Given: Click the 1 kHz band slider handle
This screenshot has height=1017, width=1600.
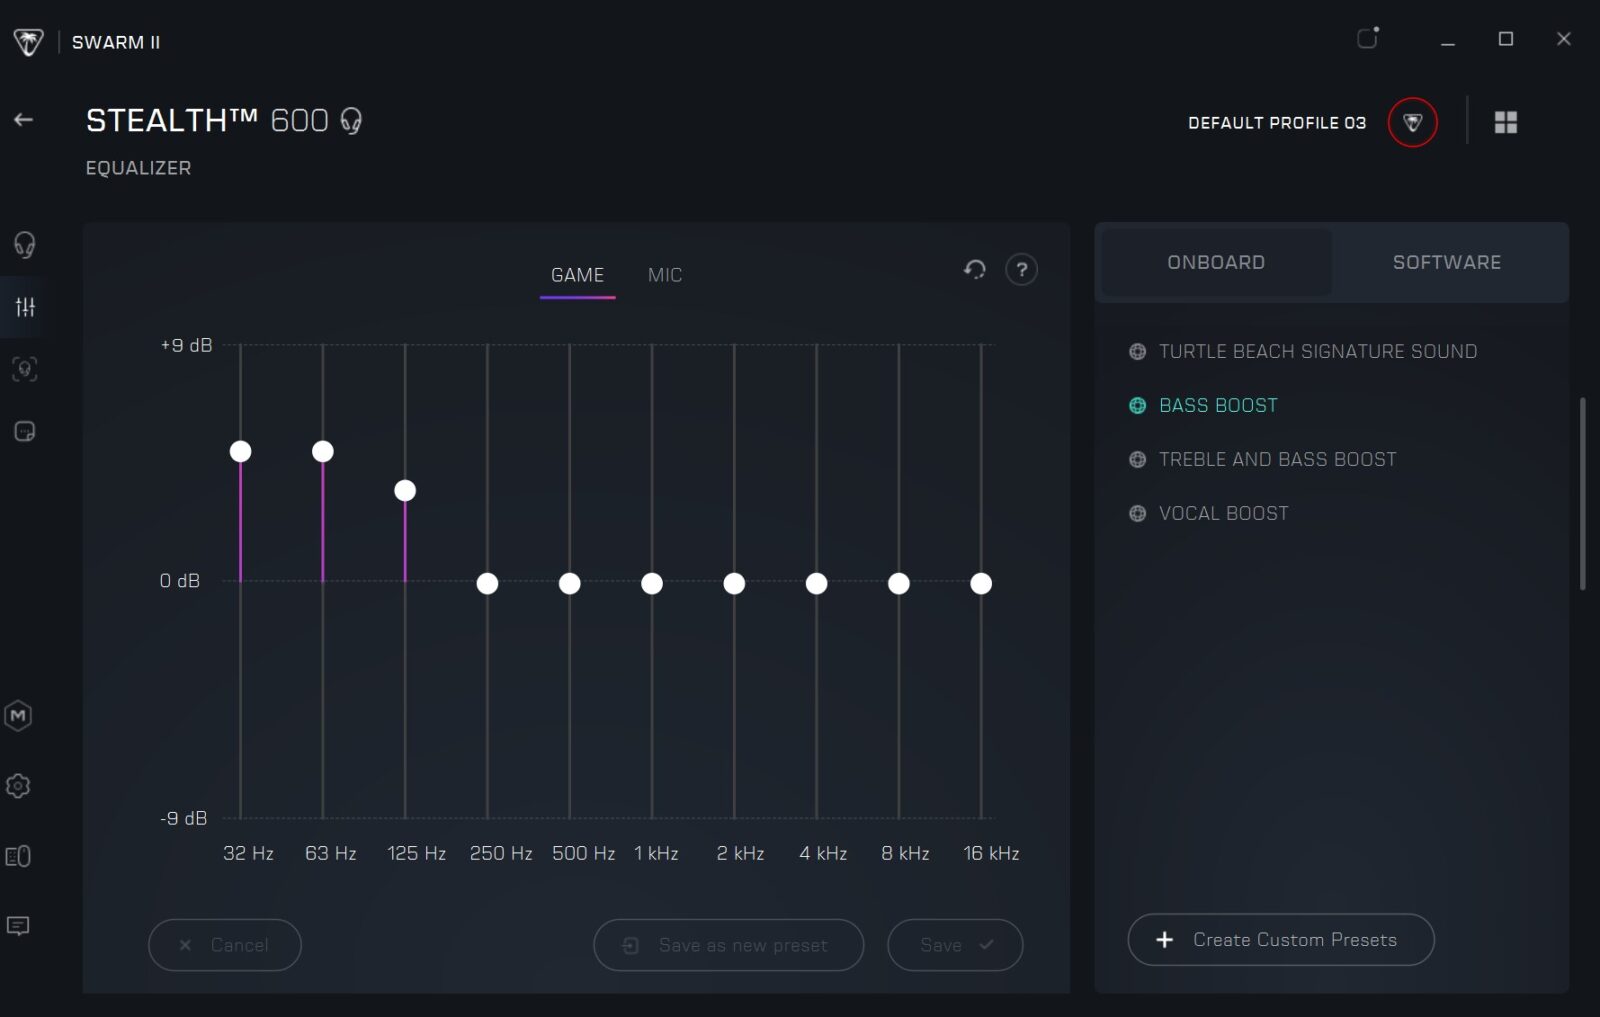Looking at the screenshot, I should point(652,583).
